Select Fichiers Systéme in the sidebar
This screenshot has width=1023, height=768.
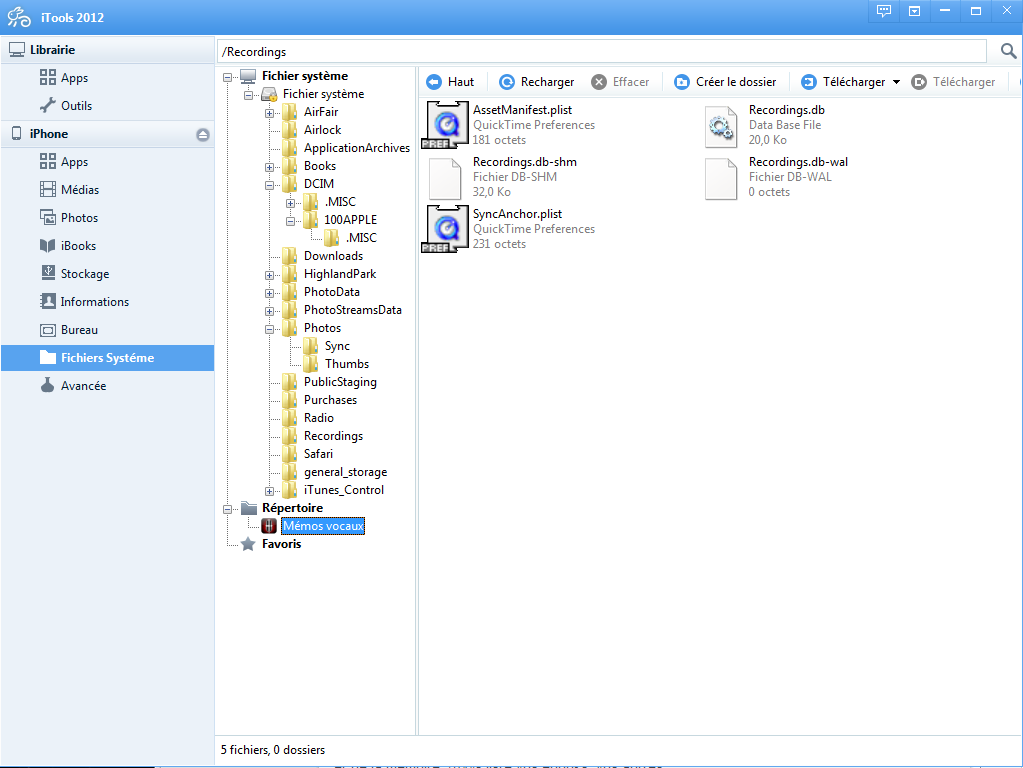pyautogui.click(x=108, y=358)
